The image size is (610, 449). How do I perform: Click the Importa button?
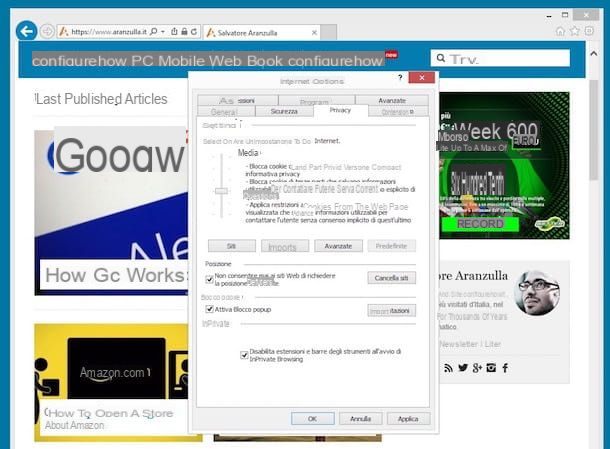pos(285,246)
